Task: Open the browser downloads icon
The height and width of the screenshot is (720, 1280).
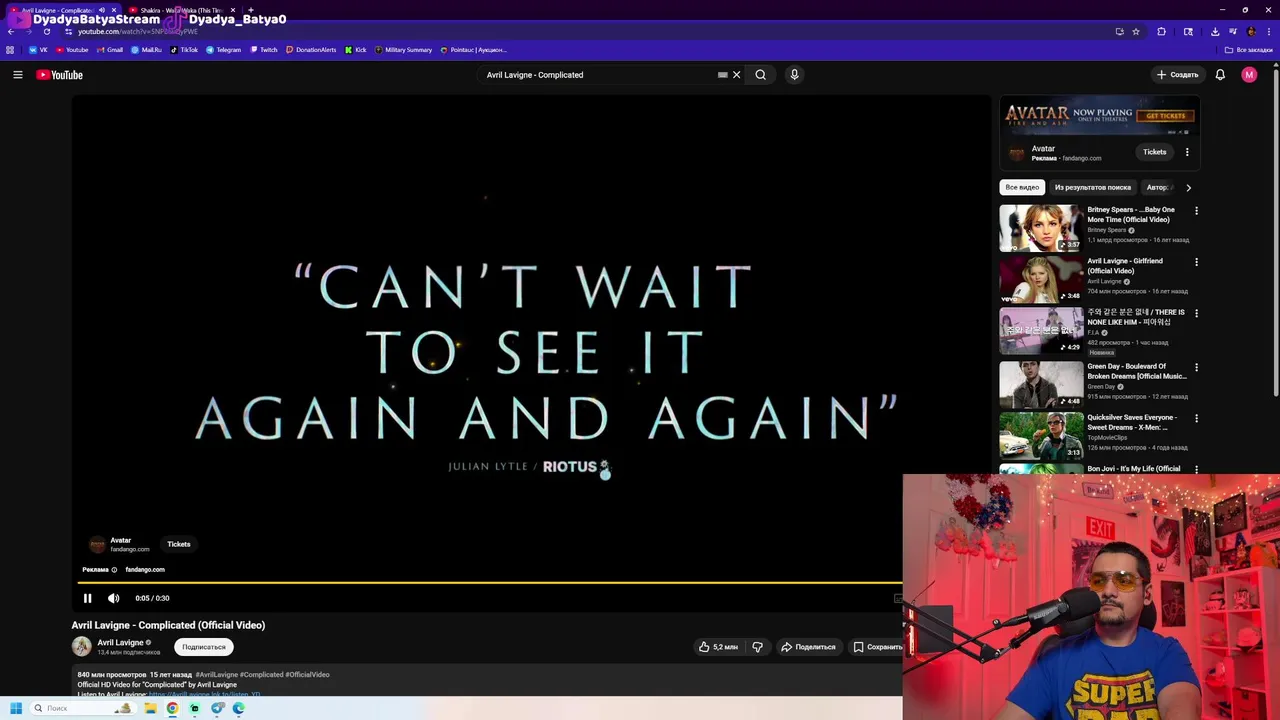Action: coord(1215,31)
